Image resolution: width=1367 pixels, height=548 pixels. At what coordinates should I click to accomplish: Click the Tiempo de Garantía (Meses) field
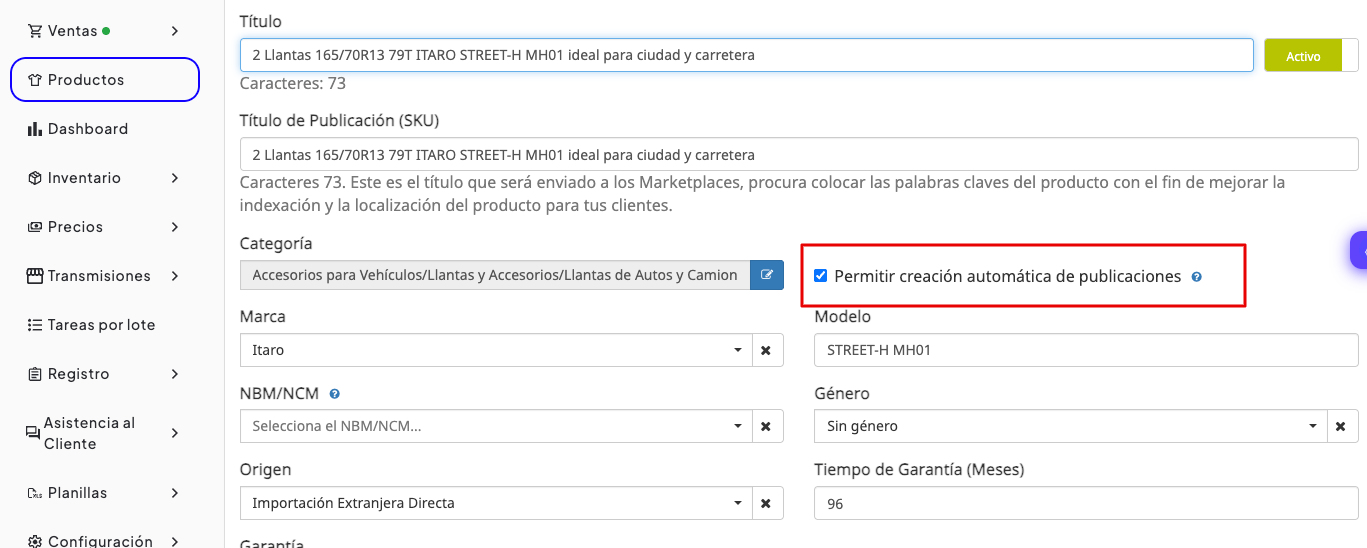click(x=1087, y=503)
